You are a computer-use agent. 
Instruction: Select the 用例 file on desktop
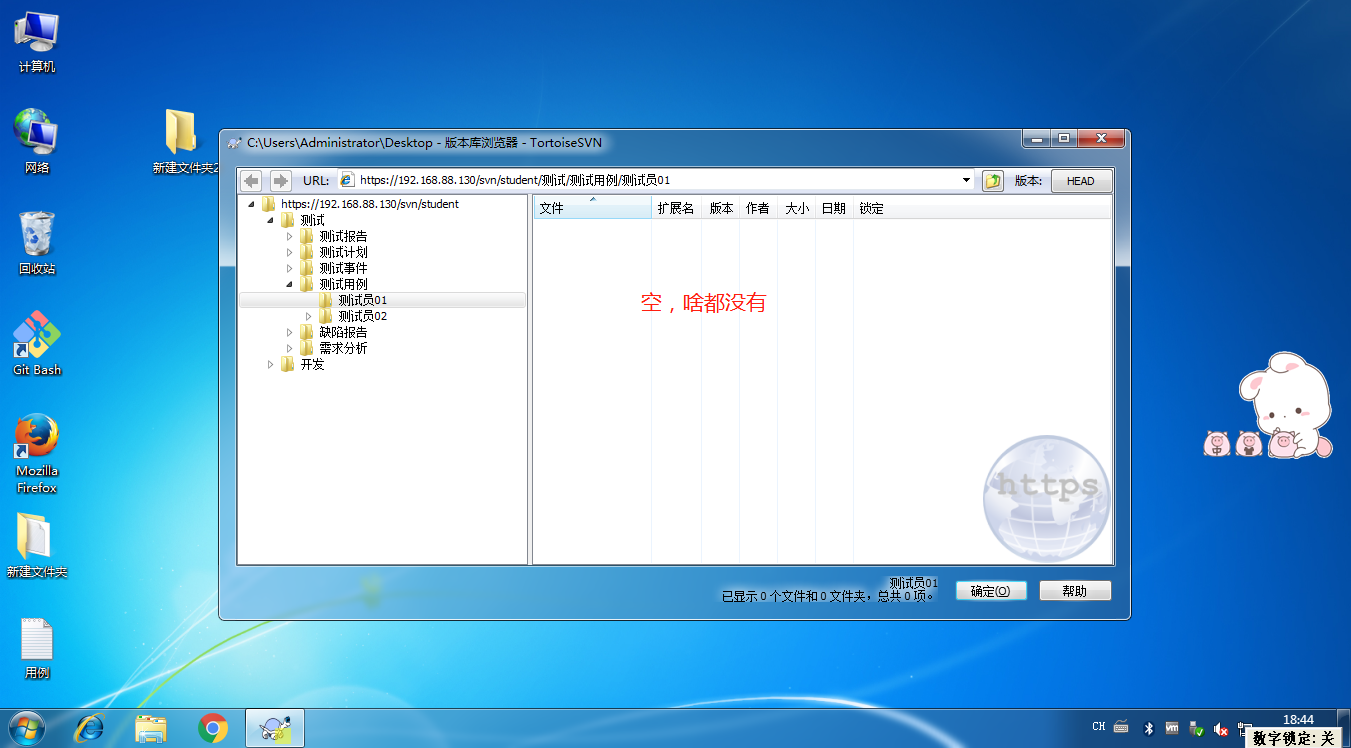pyautogui.click(x=37, y=648)
